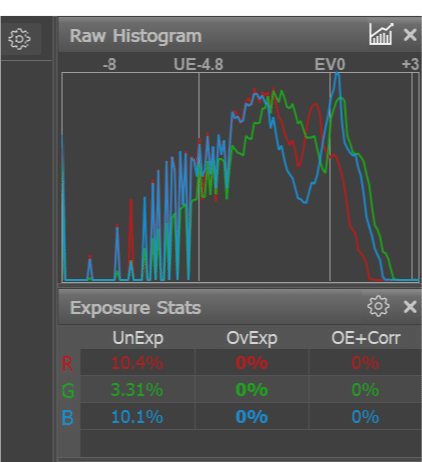Click the EV0 marker label on histogram
422x462 pixels.
tap(330, 65)
